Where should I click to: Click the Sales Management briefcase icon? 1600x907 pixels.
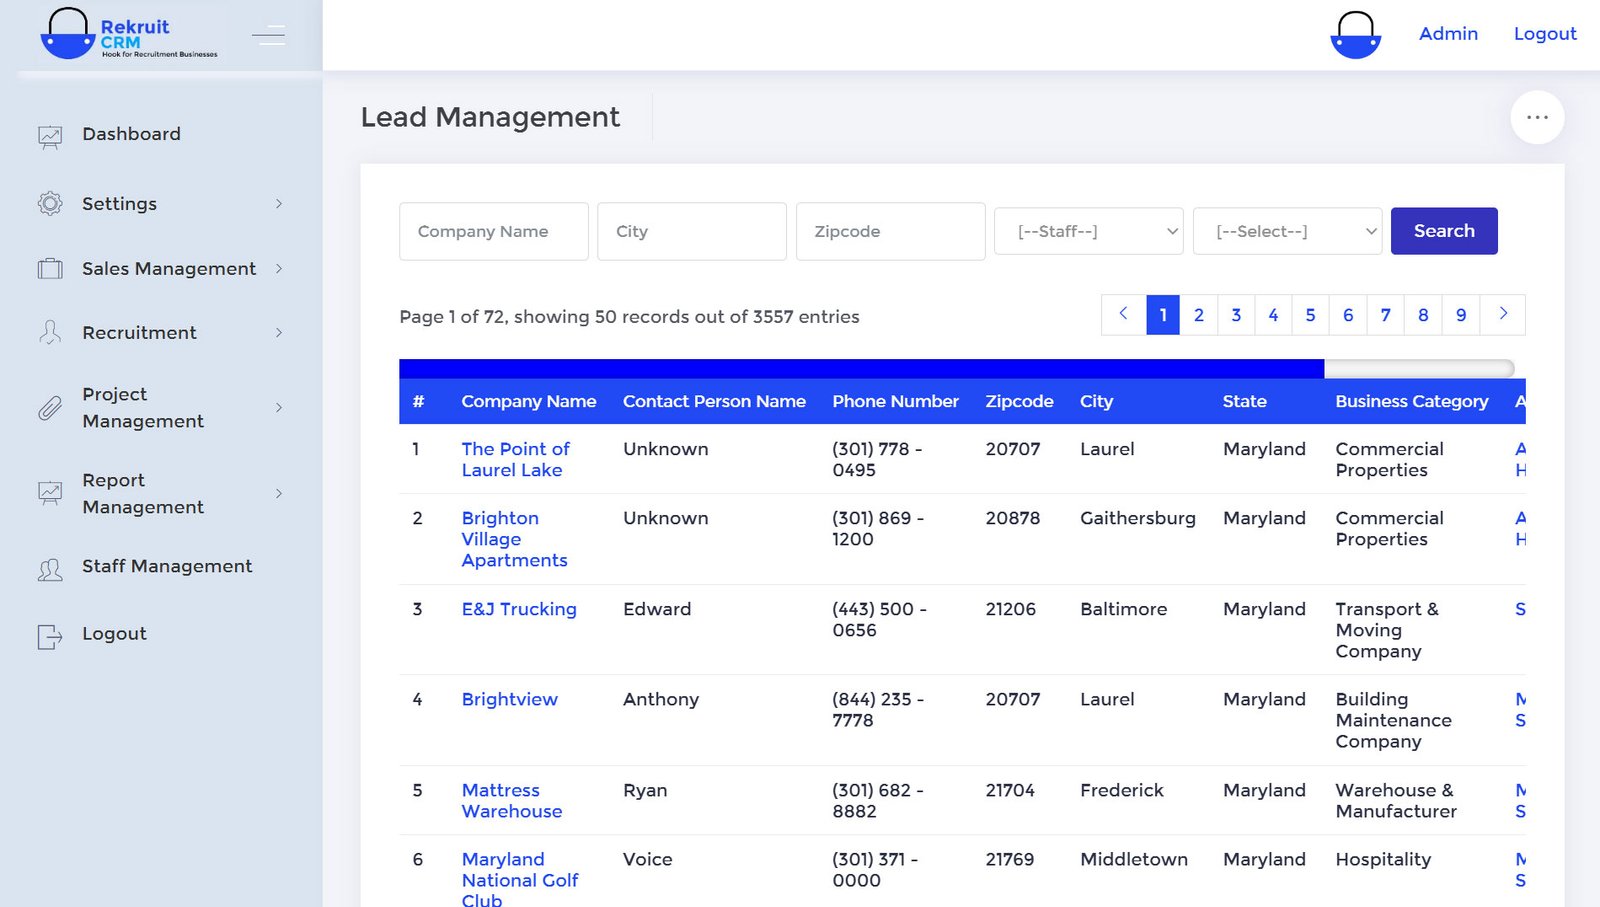(50, 269)
